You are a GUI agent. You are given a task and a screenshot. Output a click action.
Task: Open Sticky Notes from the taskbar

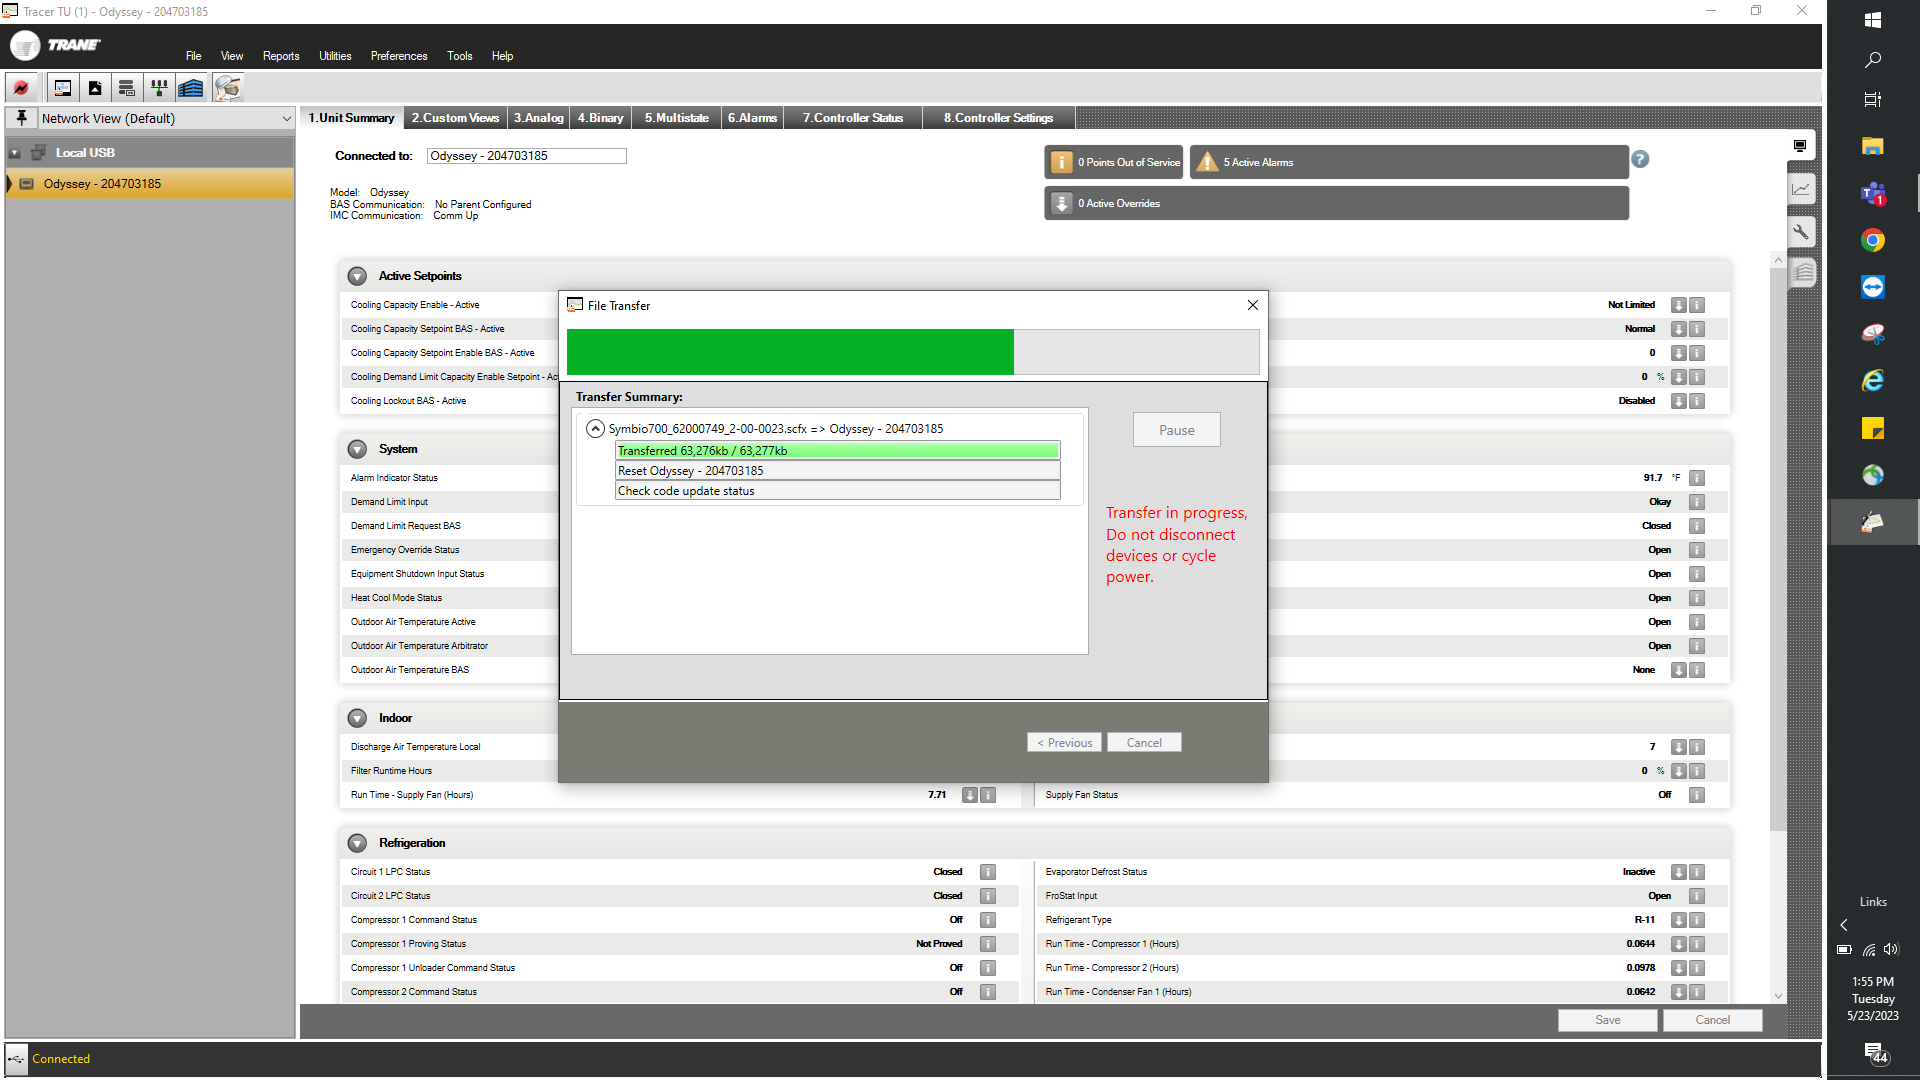tap(1873, 428)
